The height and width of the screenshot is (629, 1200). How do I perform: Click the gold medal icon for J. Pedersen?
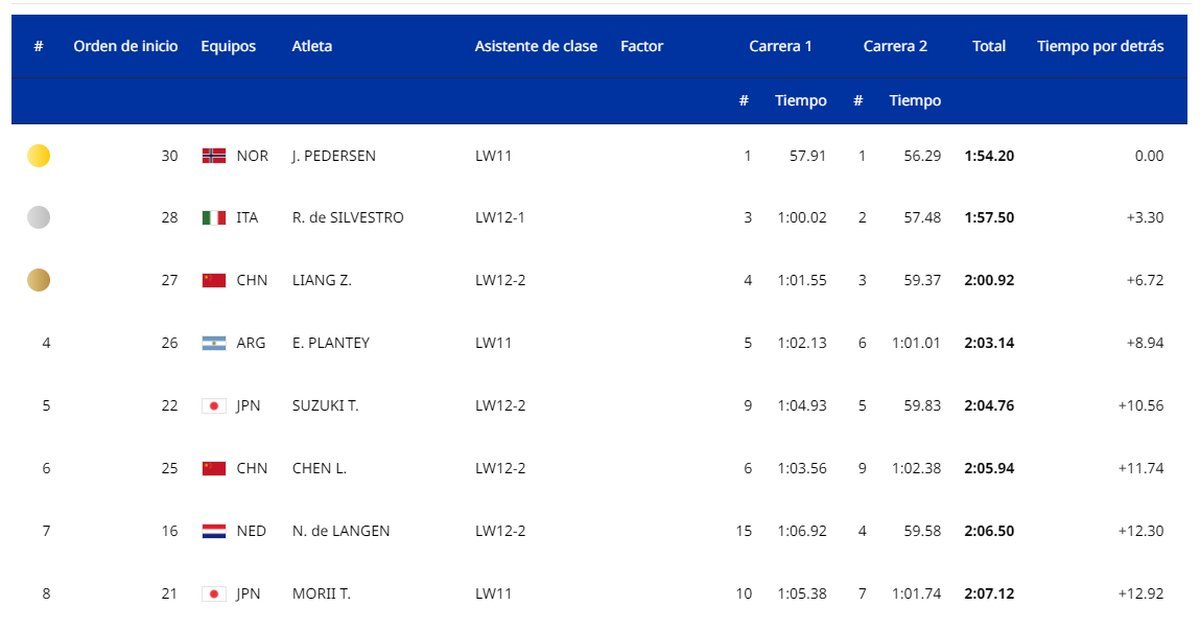tap(38, 156)
